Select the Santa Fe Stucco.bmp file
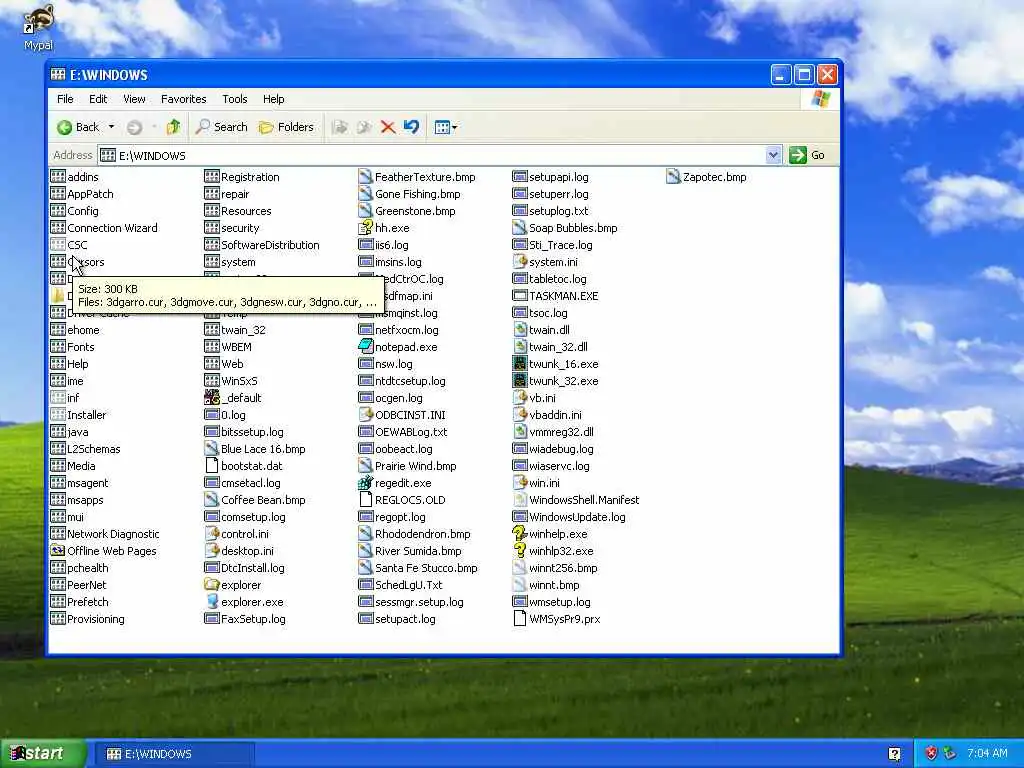Viewport: 1024px width, 768px height. pyautogui.click(x=418, y=568)
